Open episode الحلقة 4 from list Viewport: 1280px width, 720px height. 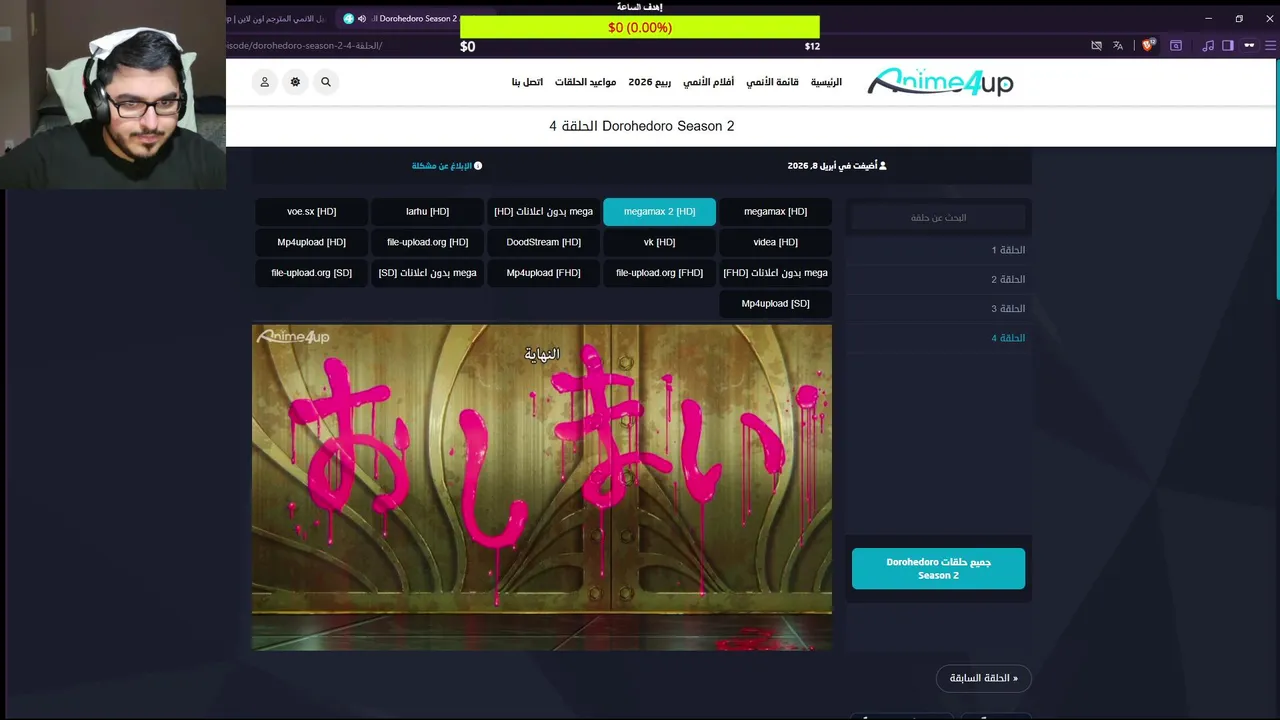938,338
